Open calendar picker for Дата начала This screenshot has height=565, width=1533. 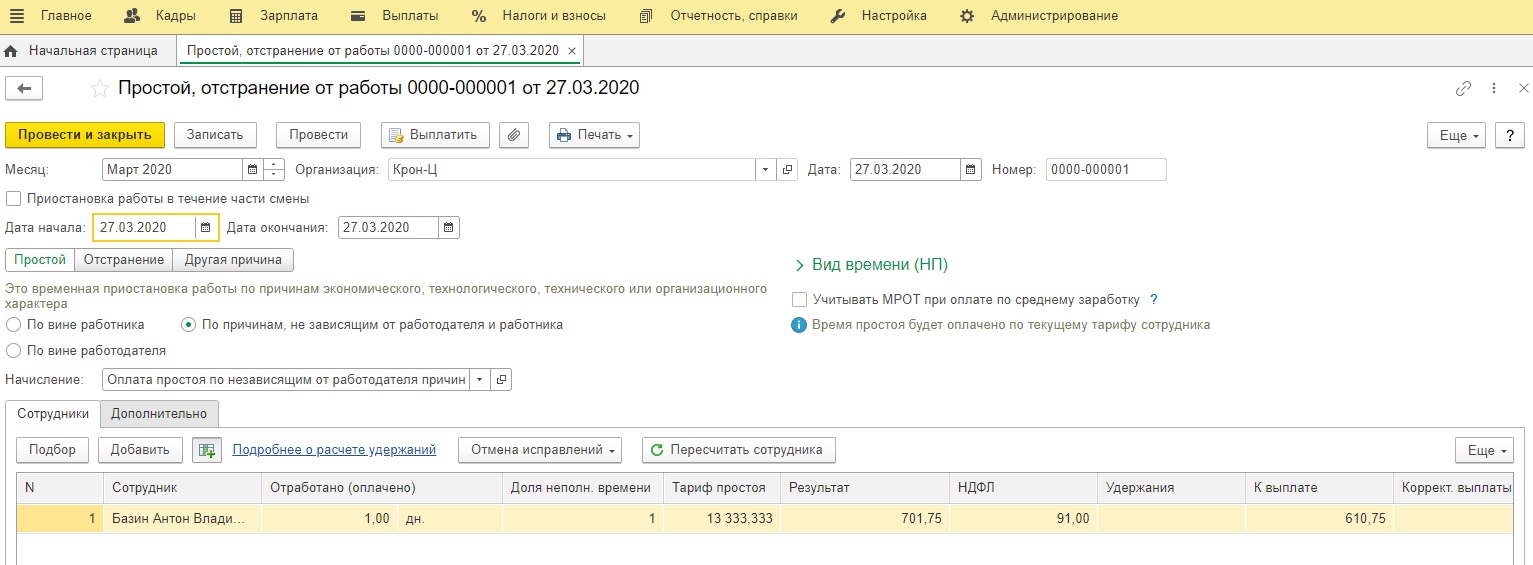[206, 228]
